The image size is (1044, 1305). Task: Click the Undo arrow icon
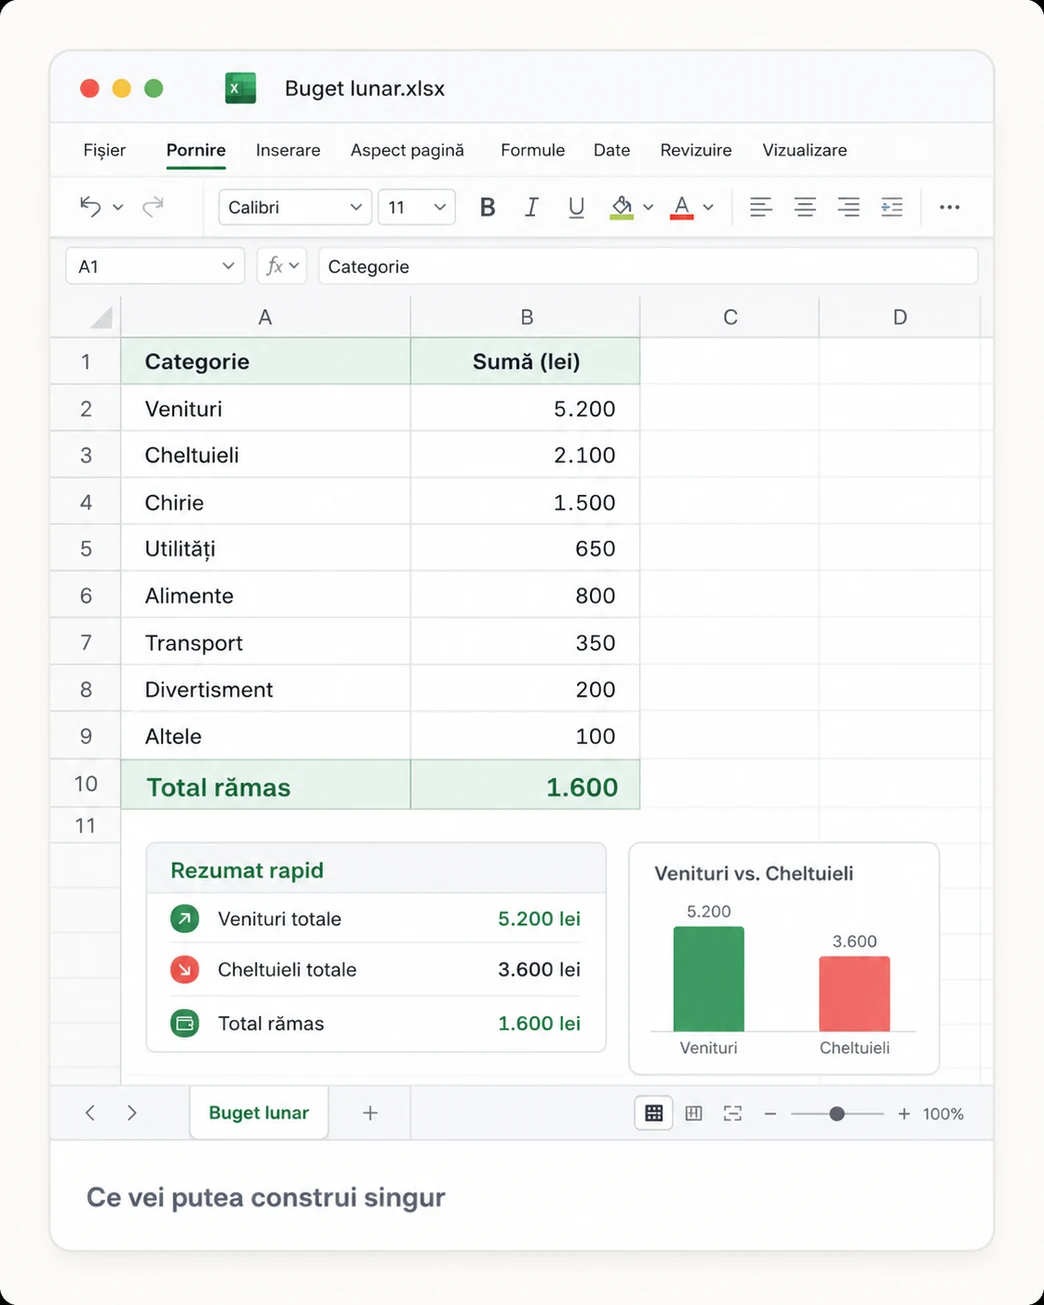(91, 207)
